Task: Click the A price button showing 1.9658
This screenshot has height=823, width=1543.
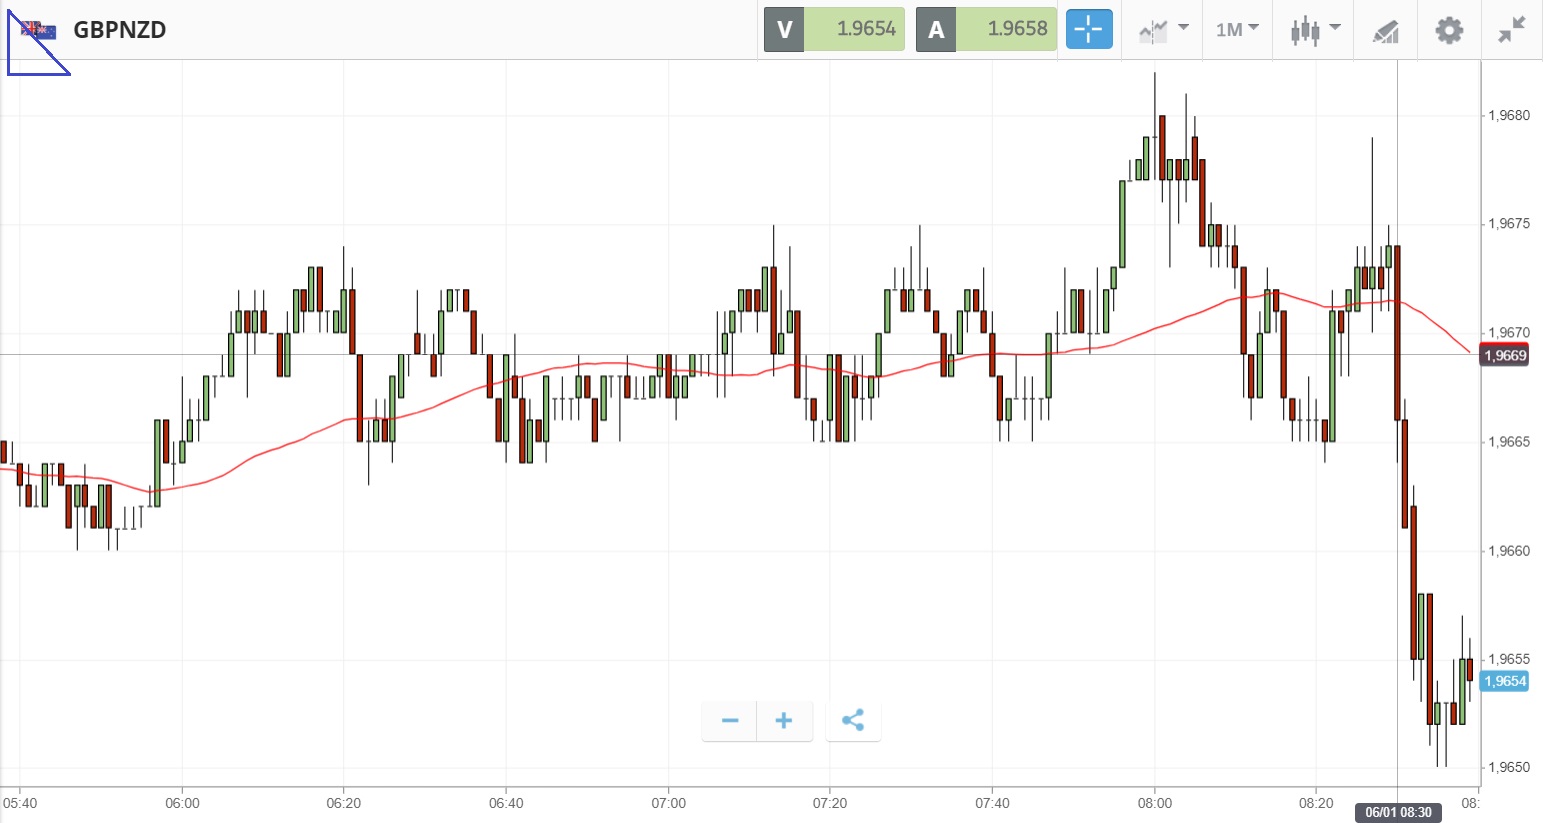Action: (x=986, y=29)
